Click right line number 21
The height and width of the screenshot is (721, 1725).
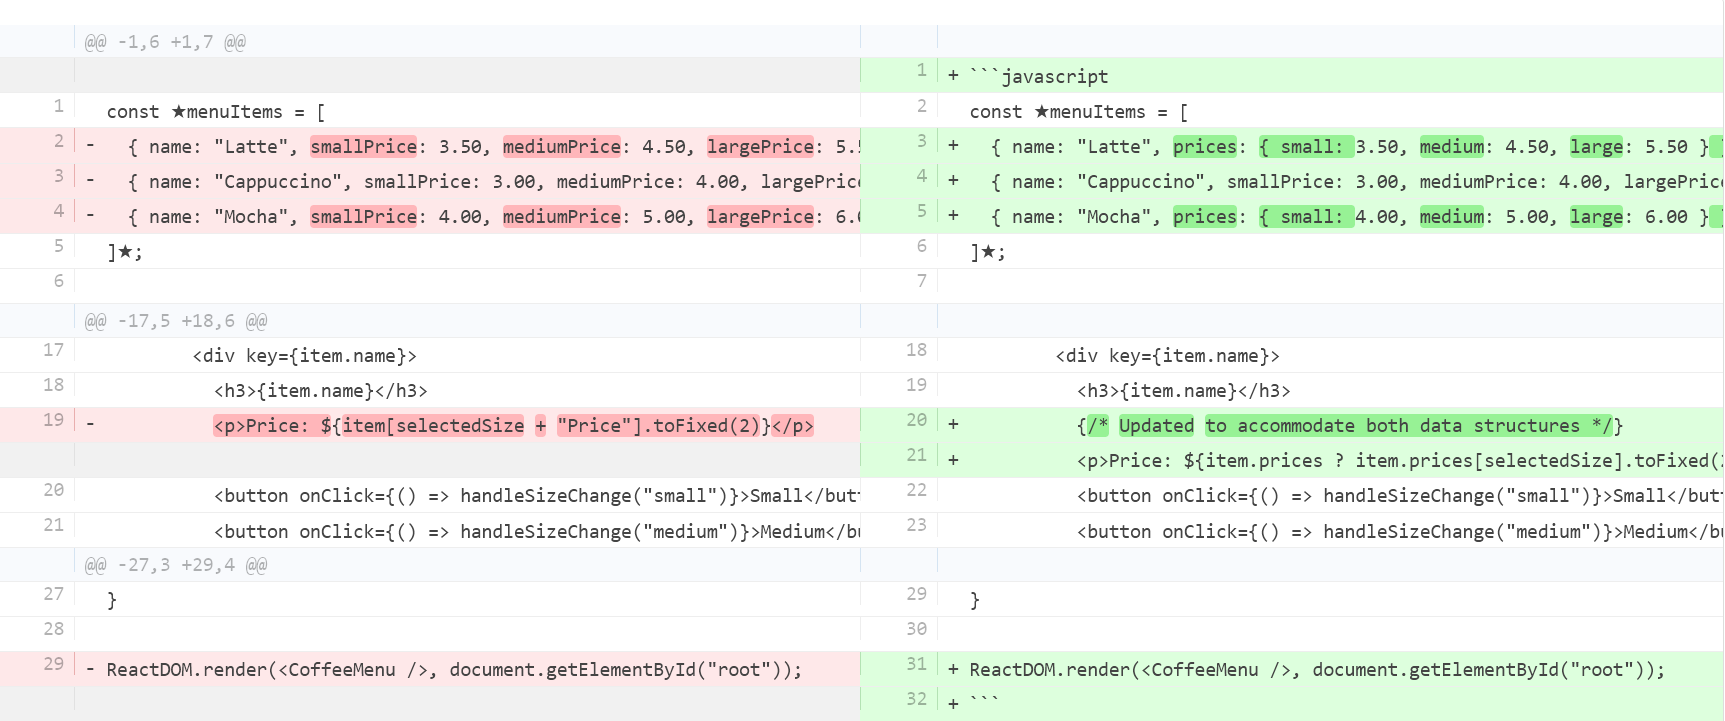pyautogui.click(x=917, y=455)
